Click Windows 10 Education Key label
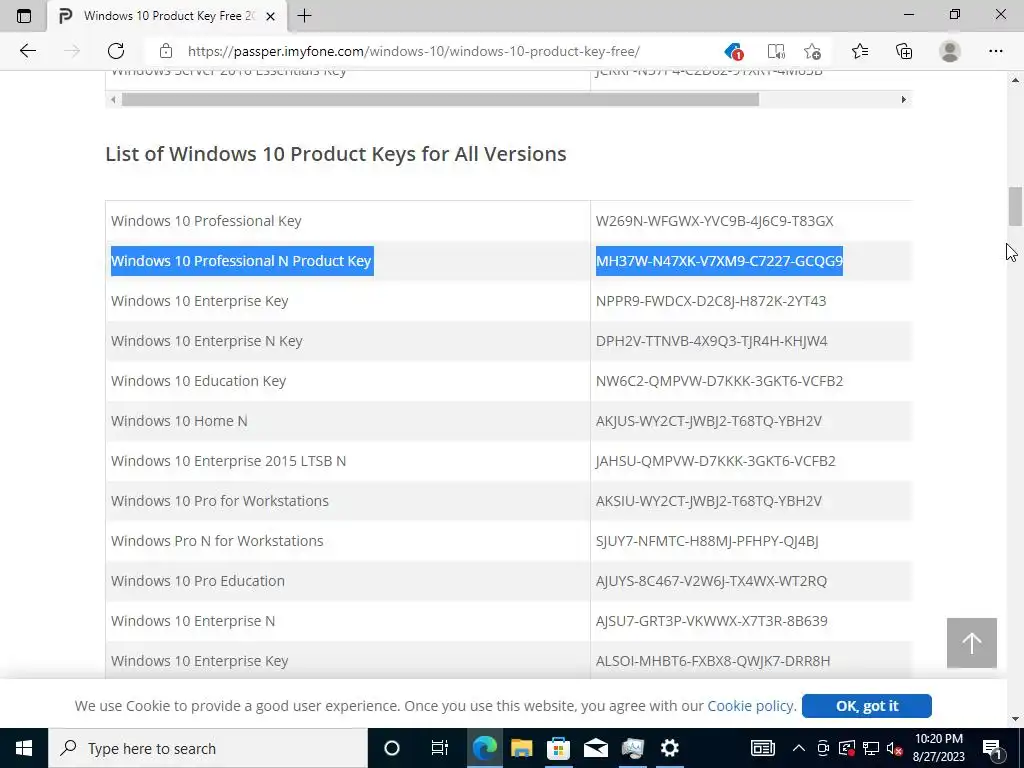This screenshot has height=768, width=1024. point(199,381)
